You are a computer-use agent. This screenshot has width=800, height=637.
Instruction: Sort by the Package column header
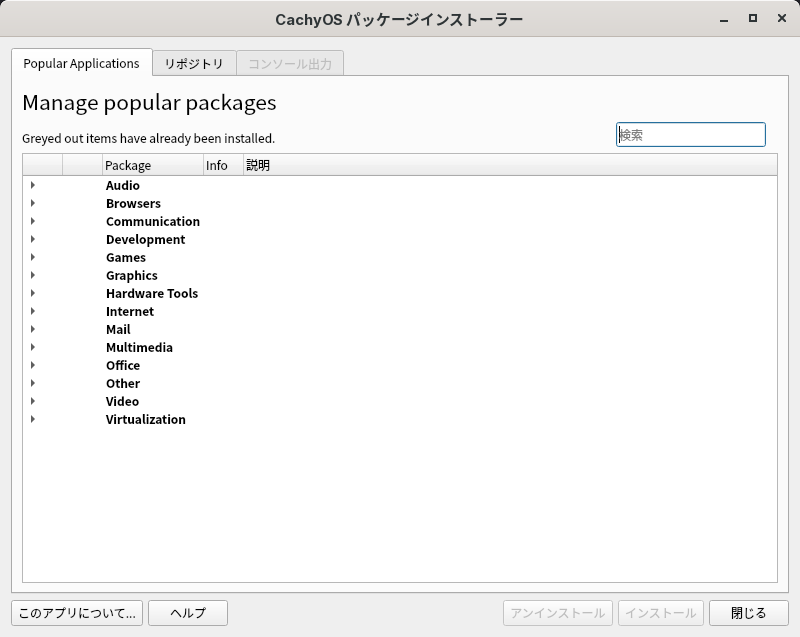point(153,165)
